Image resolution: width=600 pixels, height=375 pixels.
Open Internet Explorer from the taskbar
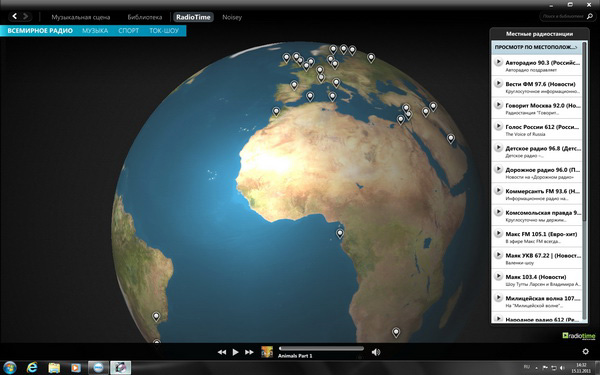coord(32,368)
